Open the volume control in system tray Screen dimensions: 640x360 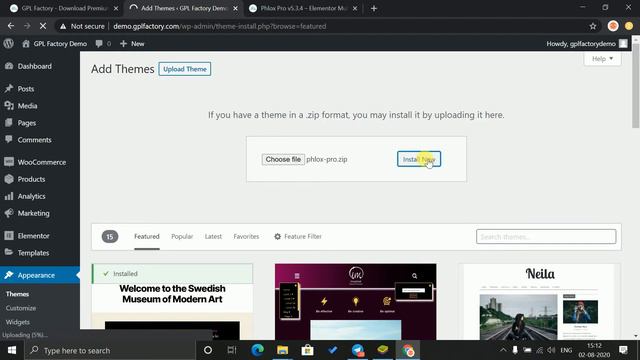[551, 350]
